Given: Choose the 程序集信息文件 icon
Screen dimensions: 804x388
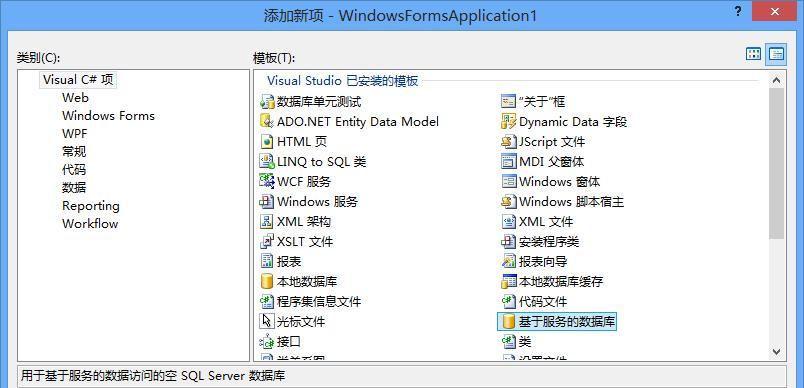Looking at the screenshot, I should pos(267,301).
